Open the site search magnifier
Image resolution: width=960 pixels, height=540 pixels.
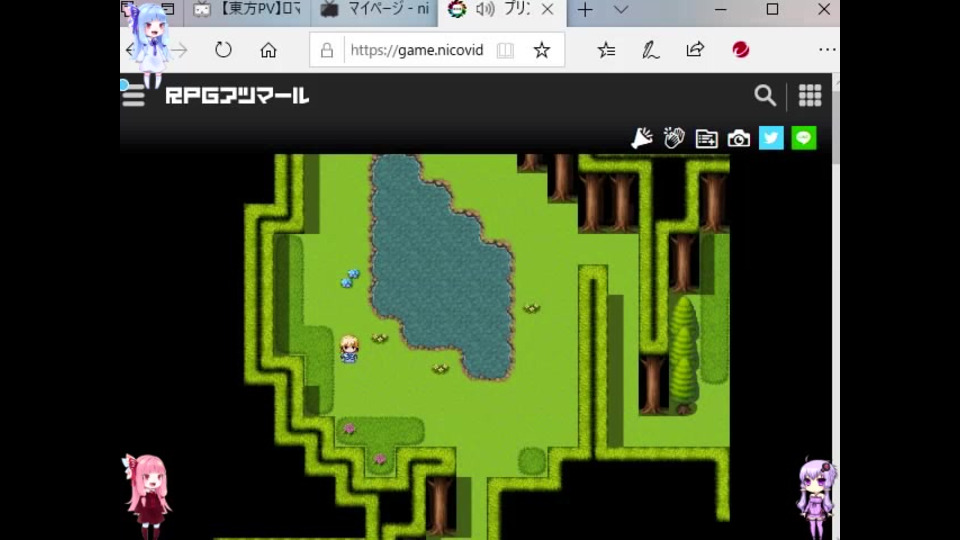click(x=765, y=96)
